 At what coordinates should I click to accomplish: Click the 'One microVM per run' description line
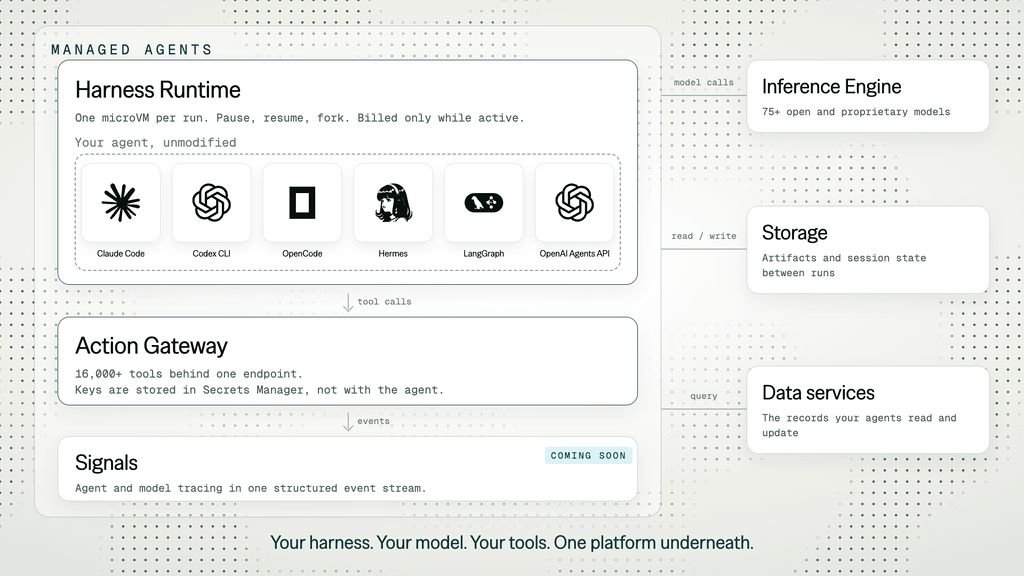[x=300, y=118]
